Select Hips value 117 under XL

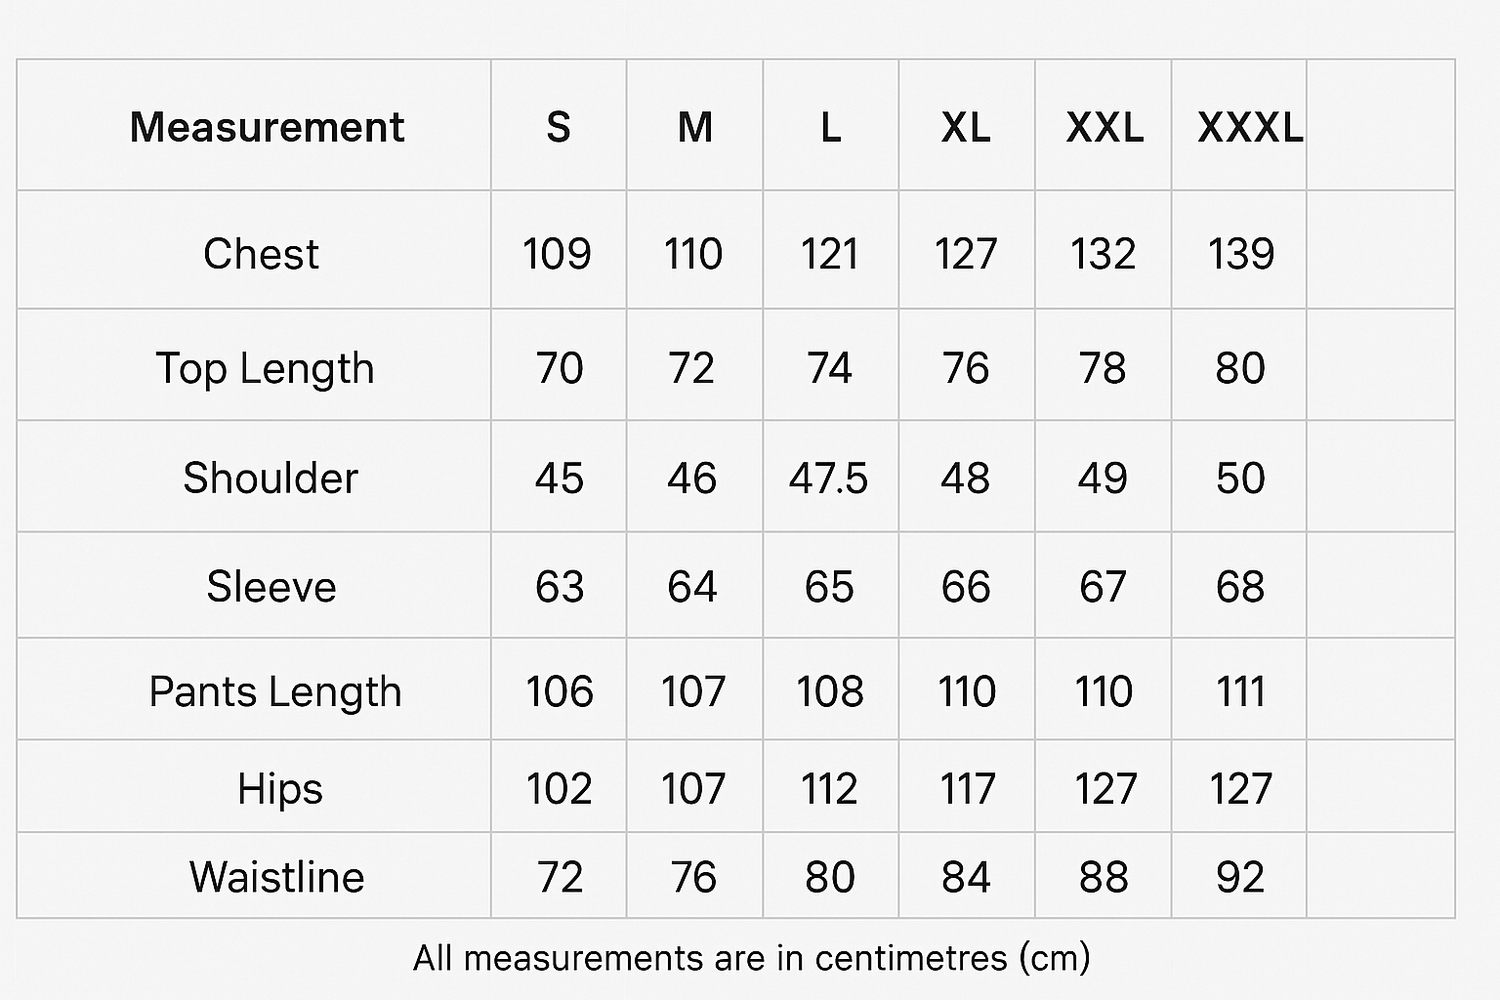pos(967,788)
